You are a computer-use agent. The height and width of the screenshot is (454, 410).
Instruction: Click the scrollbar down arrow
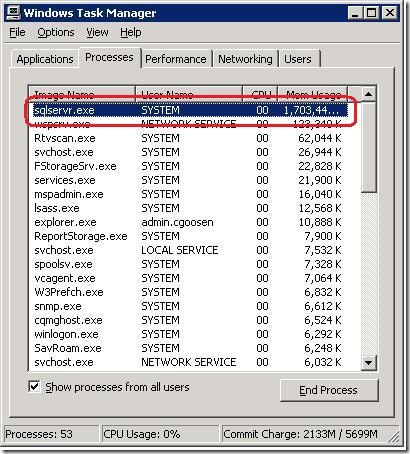[368, 362]
